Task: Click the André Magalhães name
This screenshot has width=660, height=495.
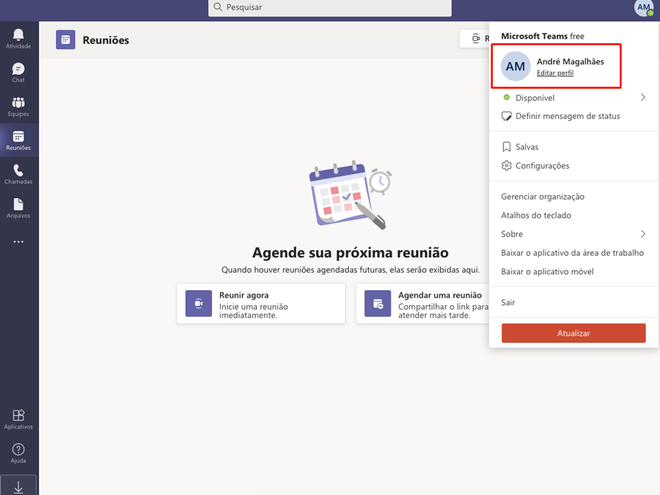Action: click(570, 61)
